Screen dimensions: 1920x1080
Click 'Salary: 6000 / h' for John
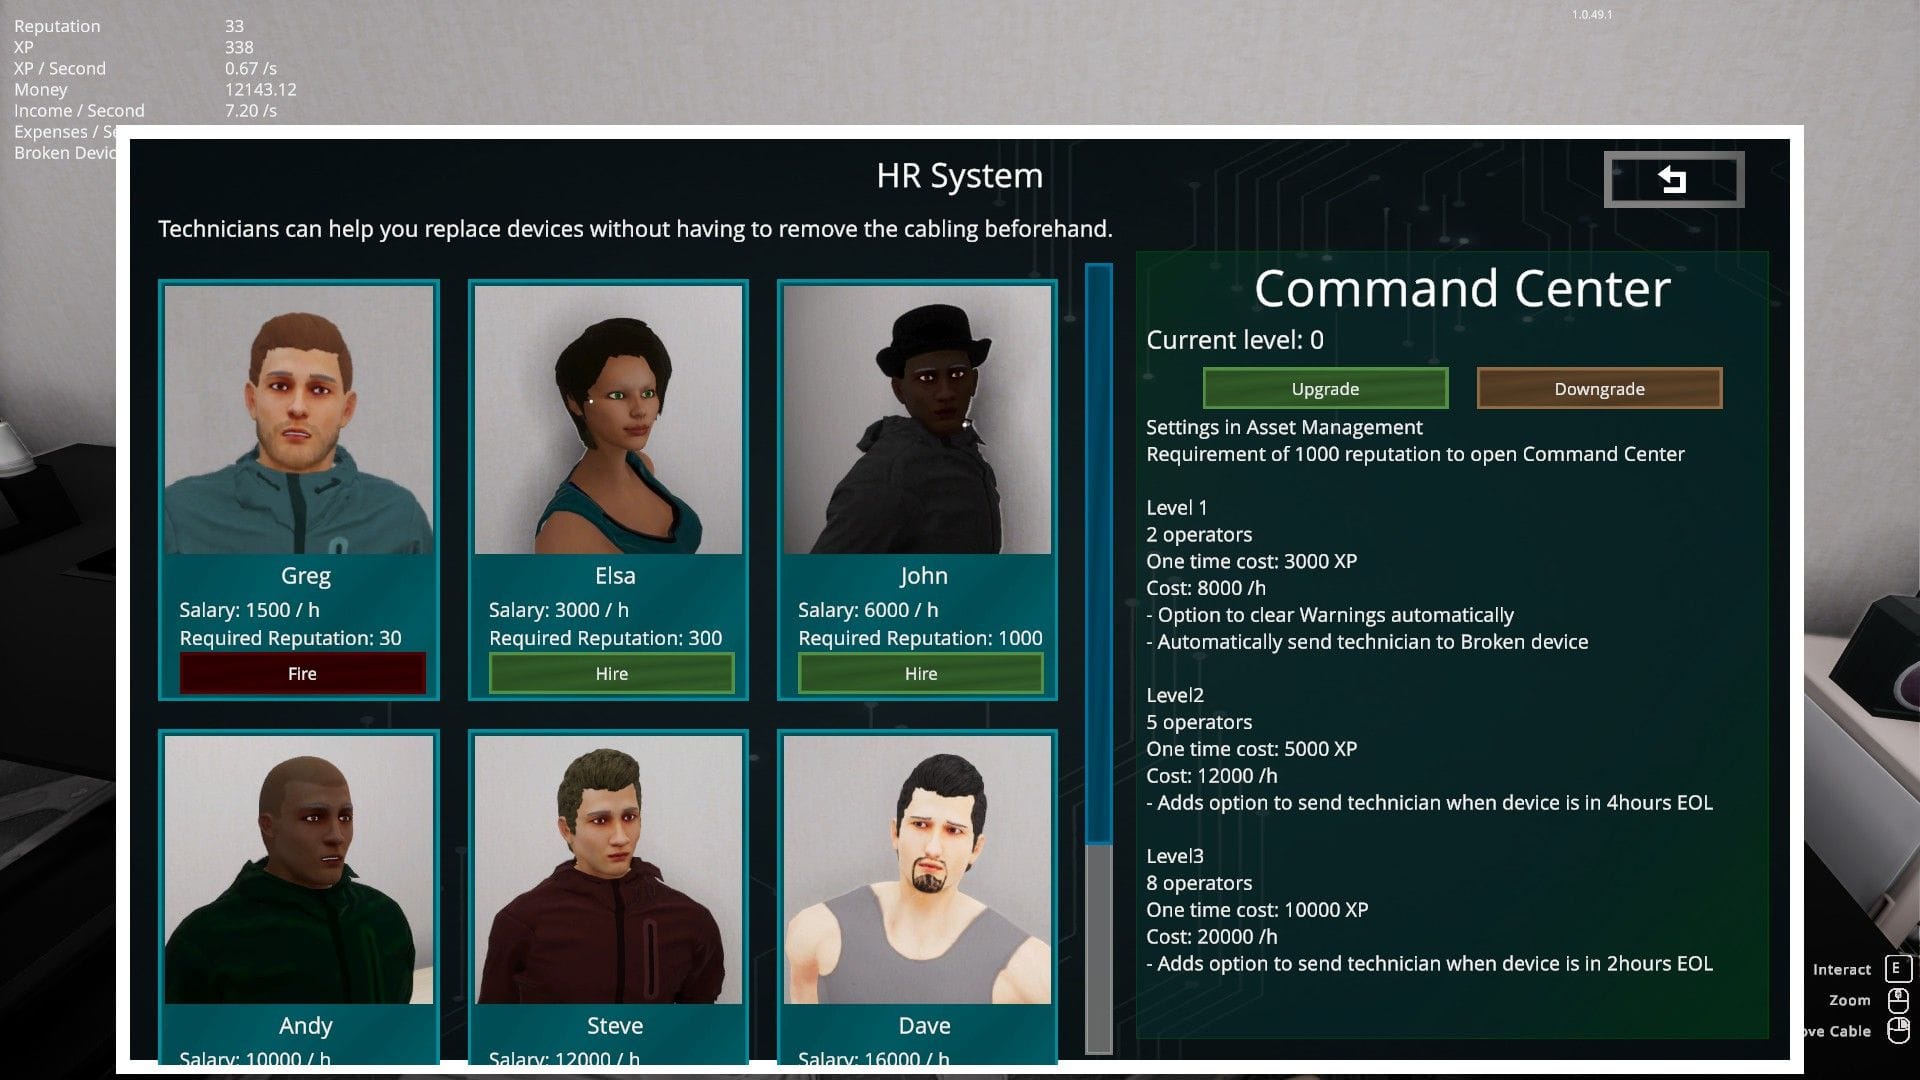click(x=868, y=610)
